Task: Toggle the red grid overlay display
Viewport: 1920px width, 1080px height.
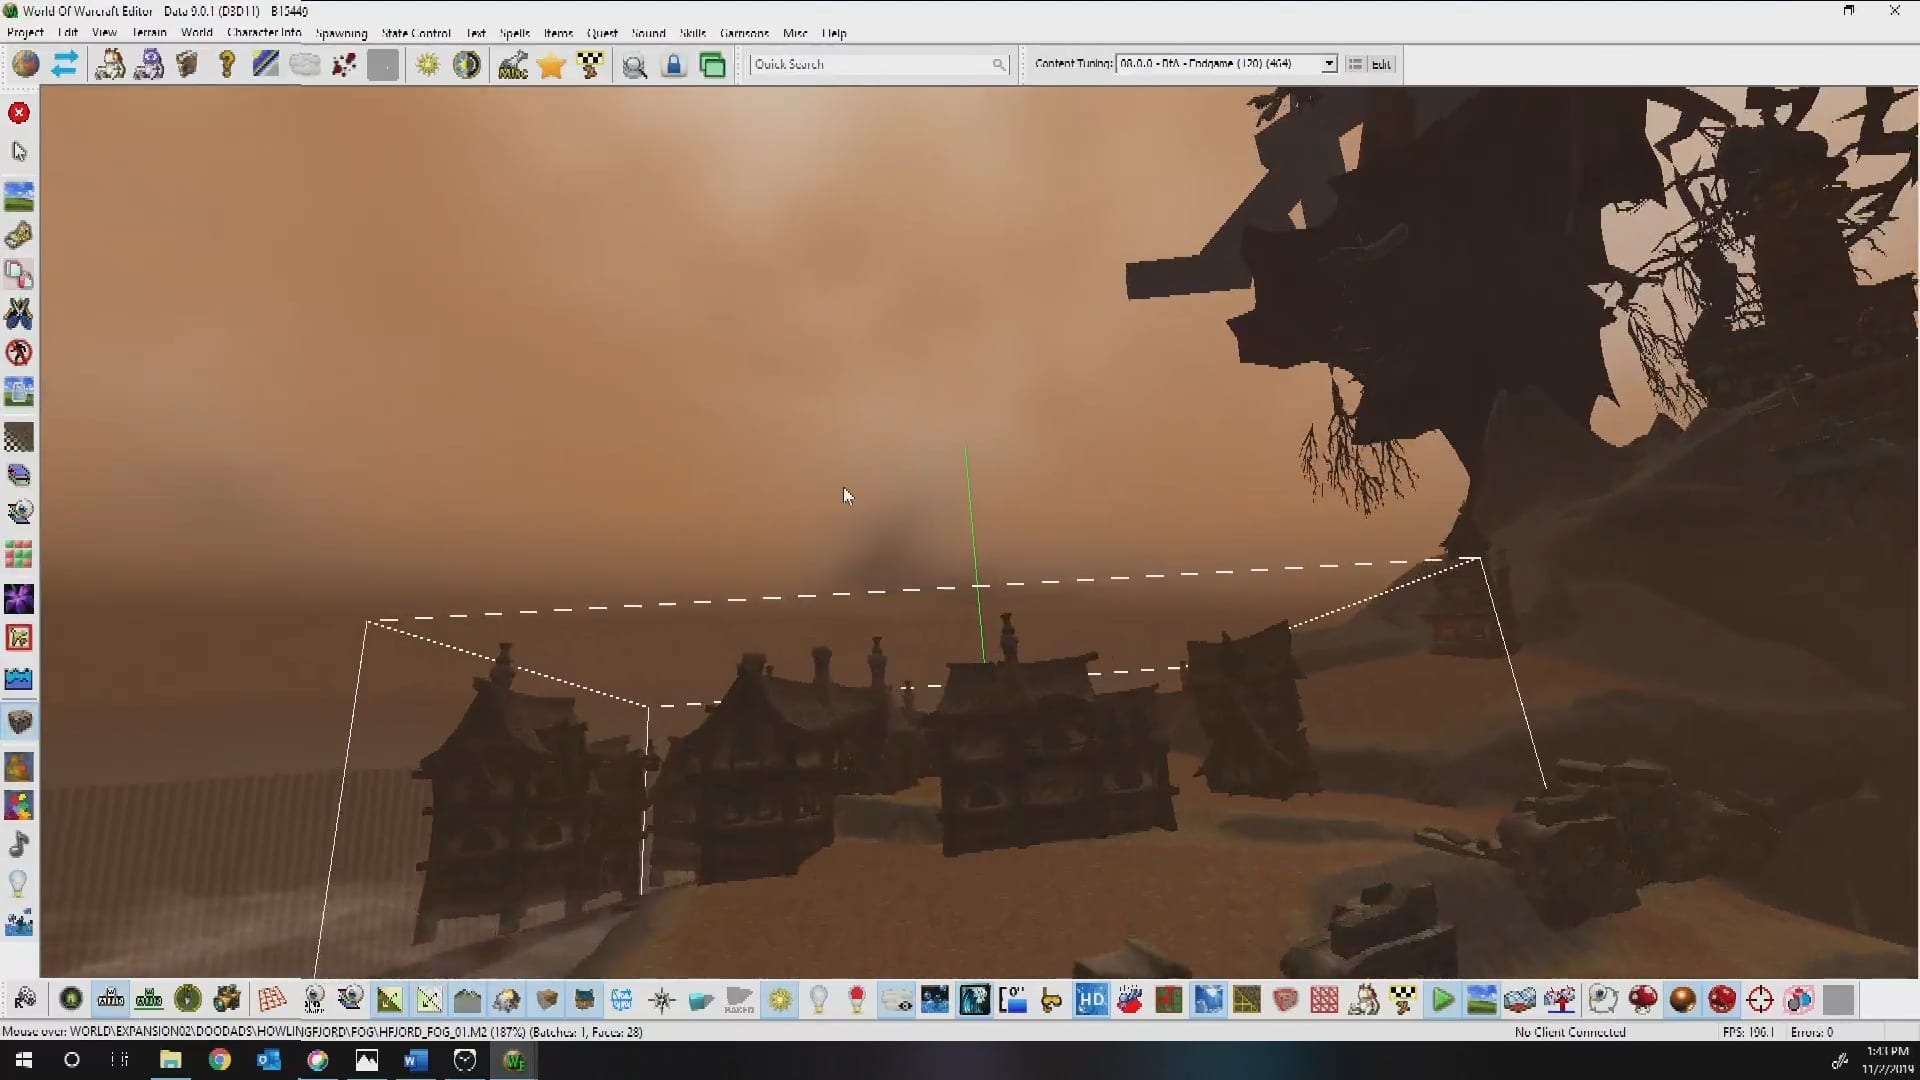Action: 1324,999
